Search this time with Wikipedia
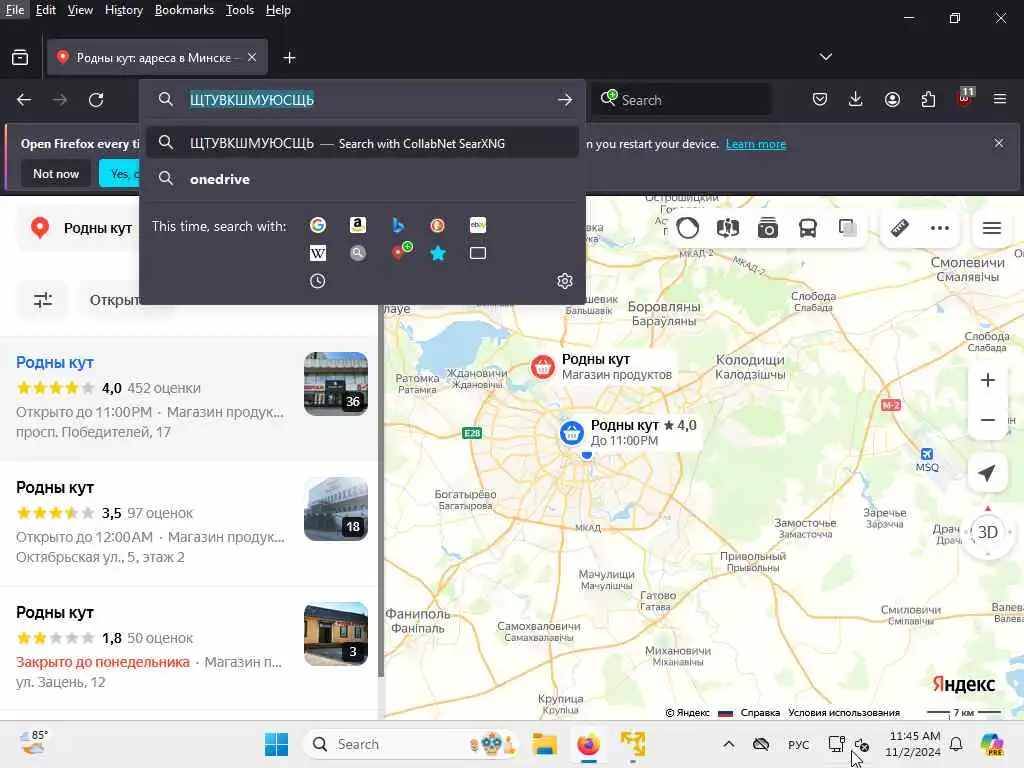This screenshot has width=1024, height=768. [318, 253]
